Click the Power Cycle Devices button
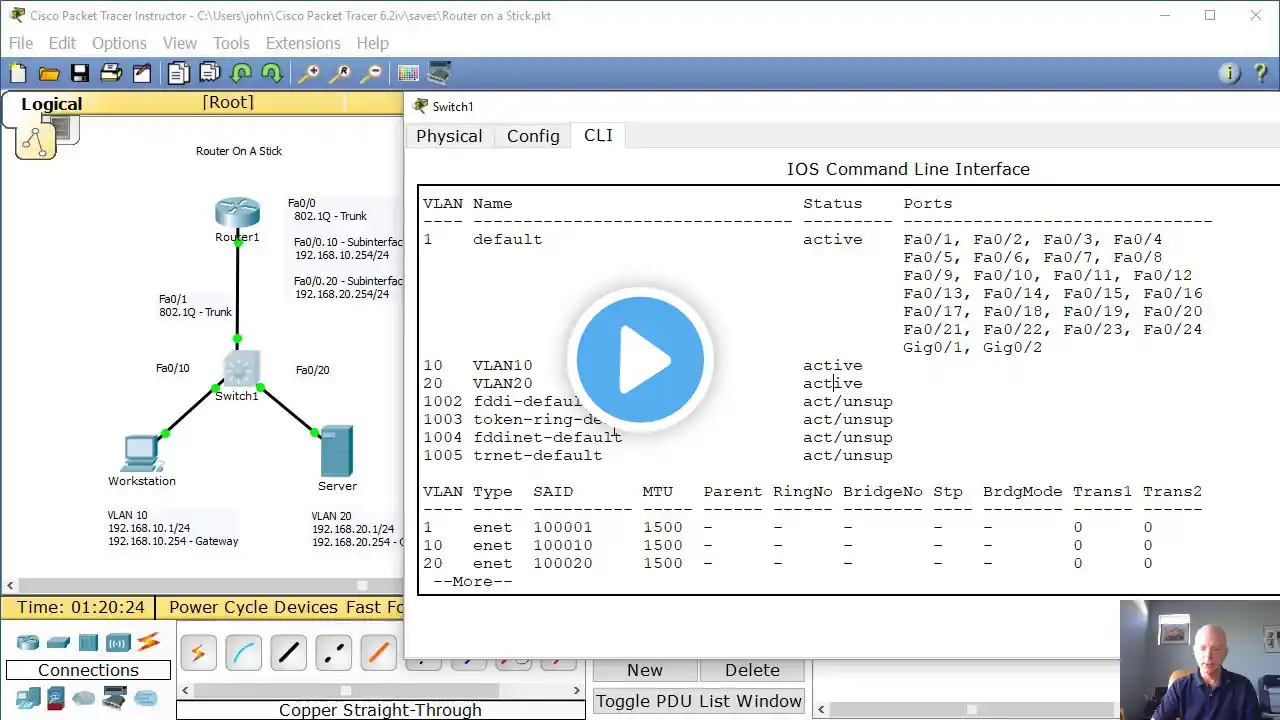The image size is (1280, 720). pyautogui.click(x=253, y=607)
